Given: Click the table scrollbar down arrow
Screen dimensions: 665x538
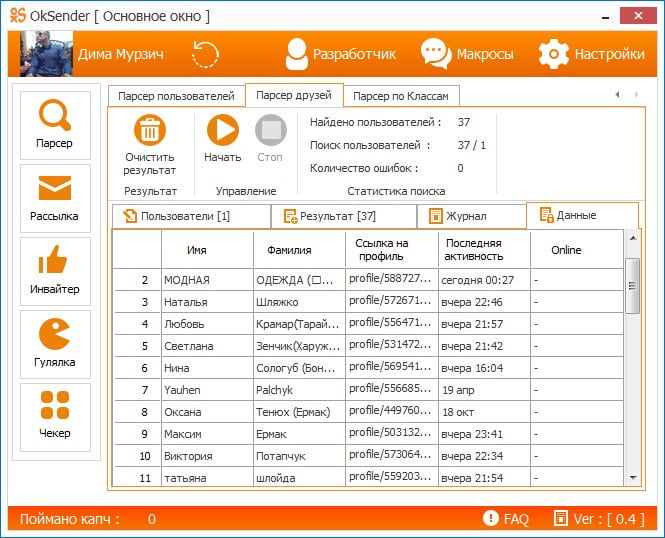Looking at the screenshot, I should tap(633, 478).
